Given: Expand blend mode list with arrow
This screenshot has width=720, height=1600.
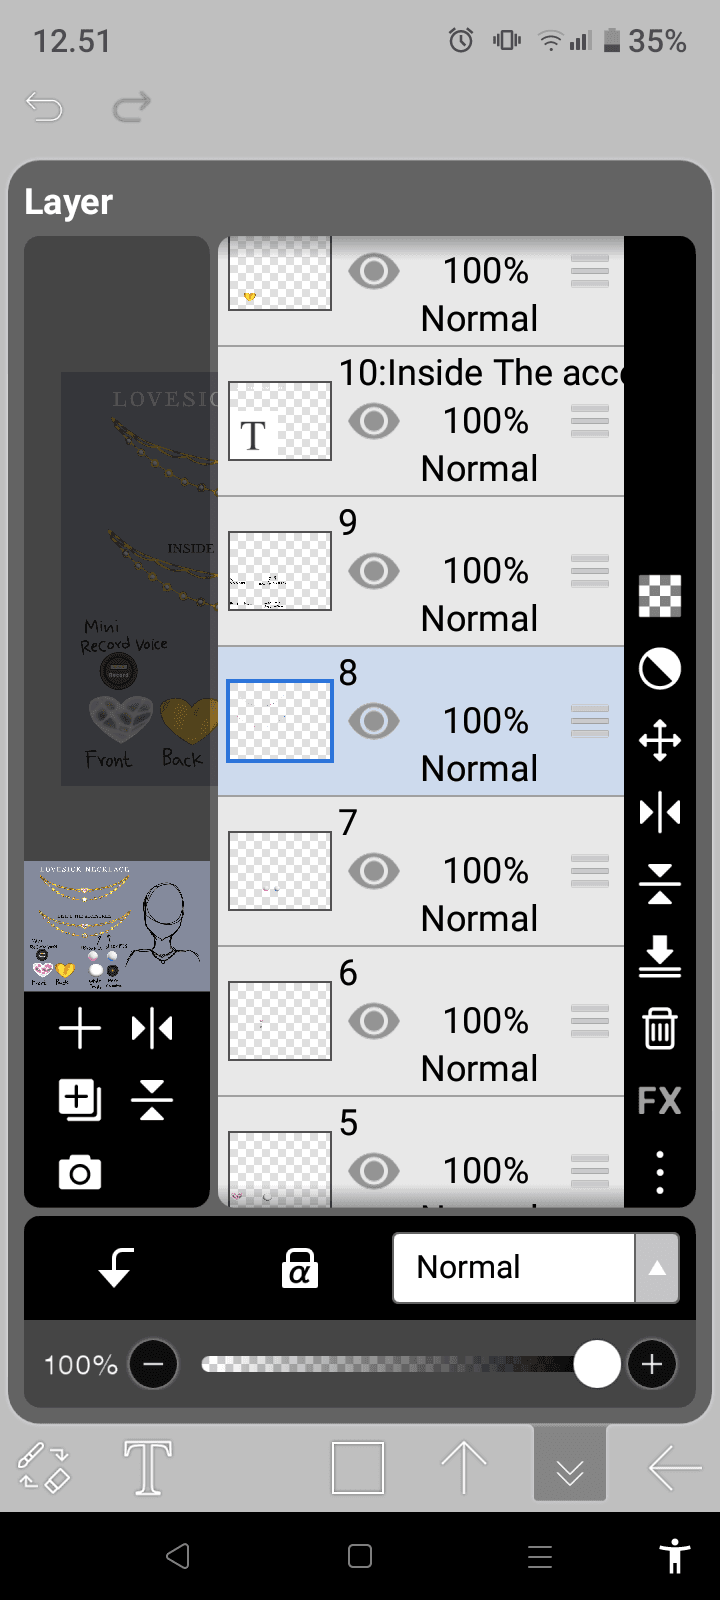Looking at the screenshot, I should click(657, 1268).
